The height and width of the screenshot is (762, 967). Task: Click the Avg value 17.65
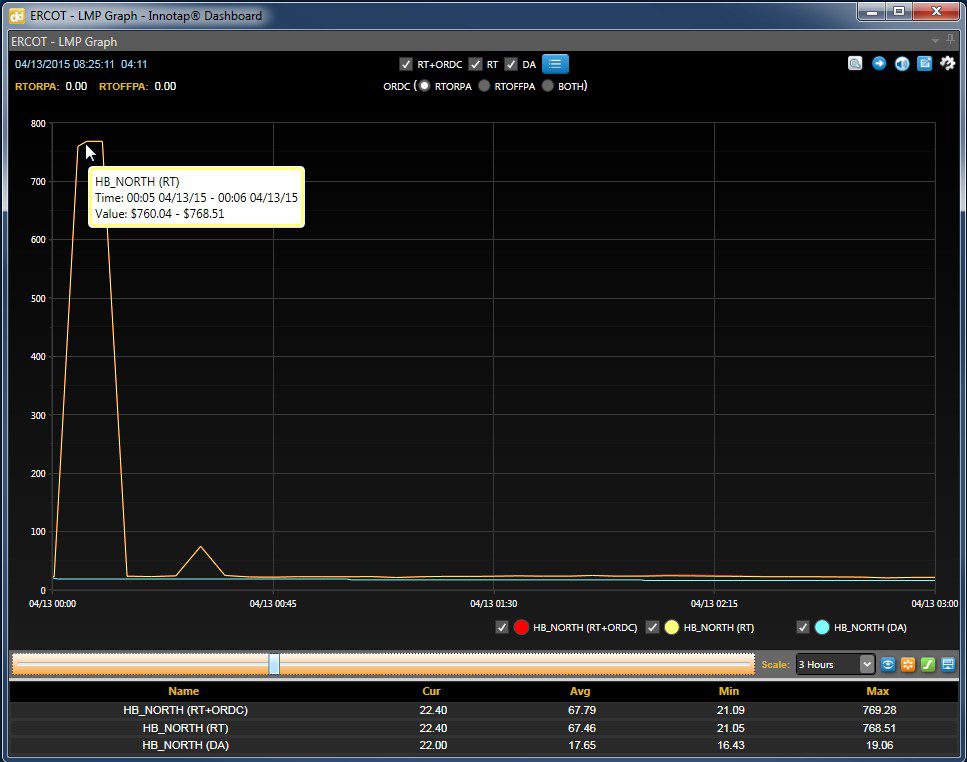pos(582,745)
